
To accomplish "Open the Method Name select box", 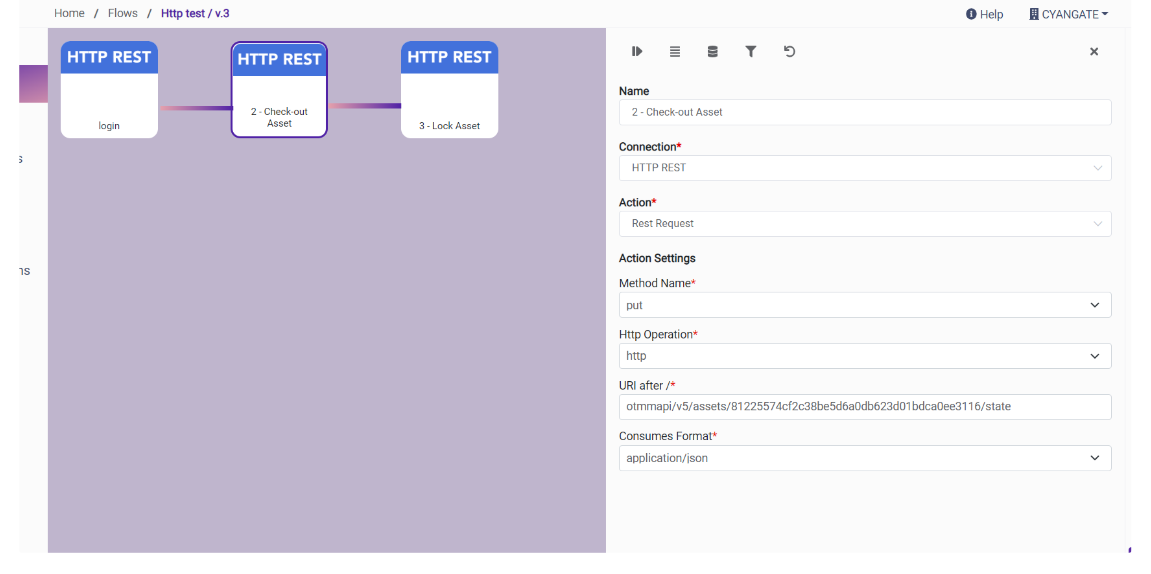I will [x=864, y=305].
